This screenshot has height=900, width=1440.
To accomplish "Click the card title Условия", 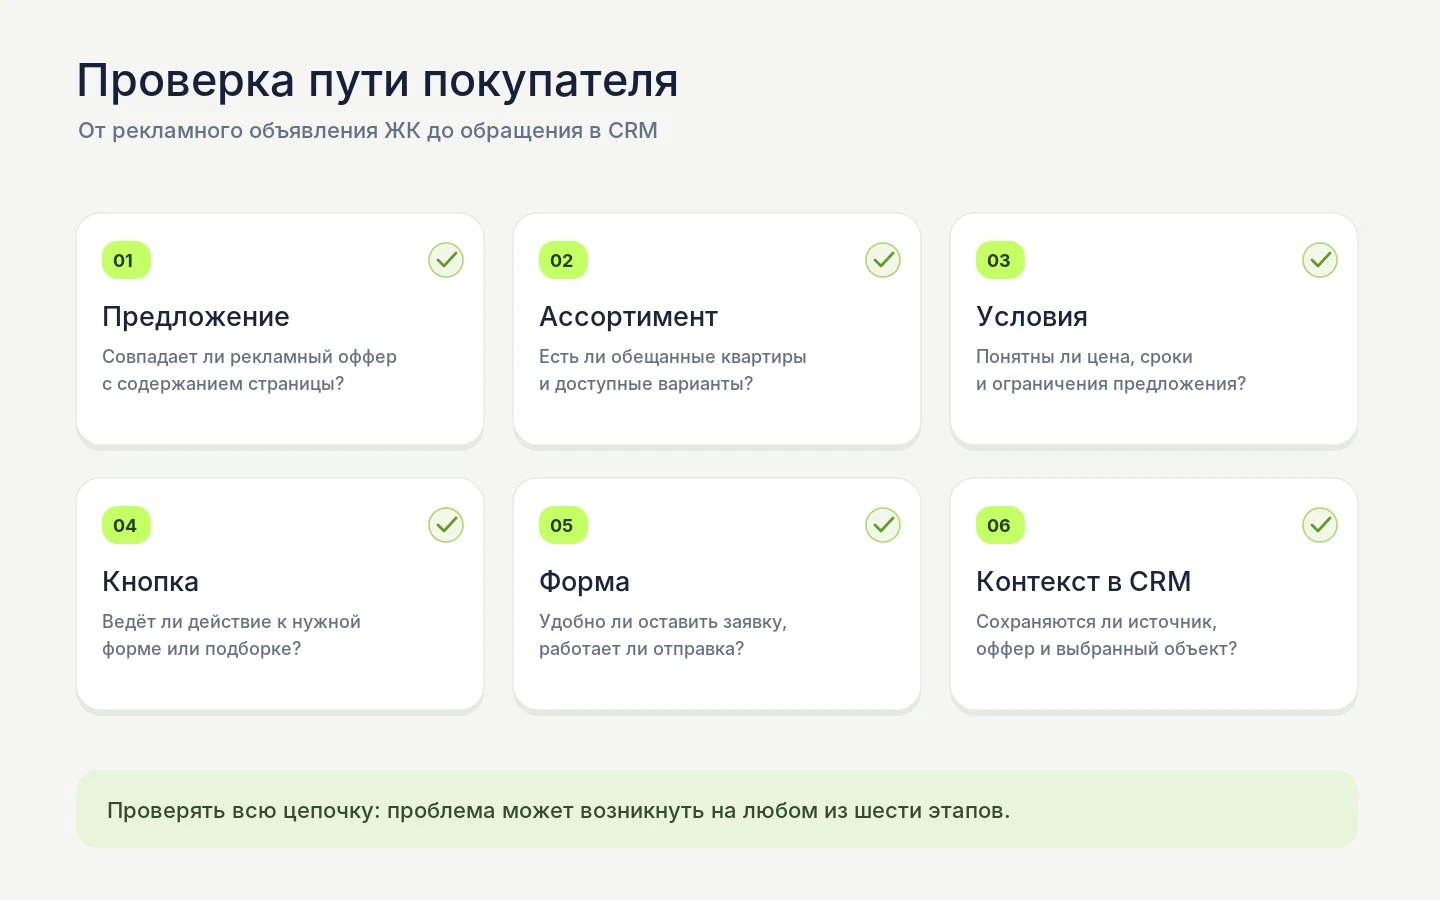I will 1032,317.
